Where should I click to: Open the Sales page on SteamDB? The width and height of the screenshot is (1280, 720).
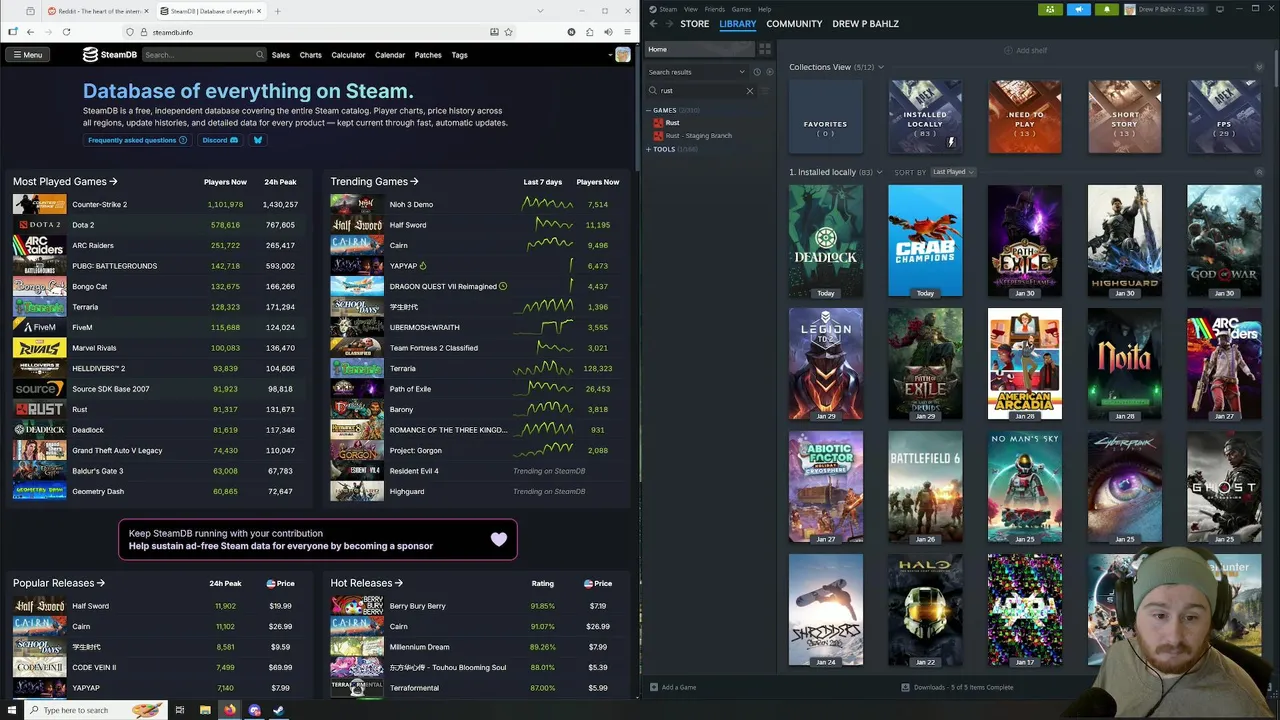[281, 55]
